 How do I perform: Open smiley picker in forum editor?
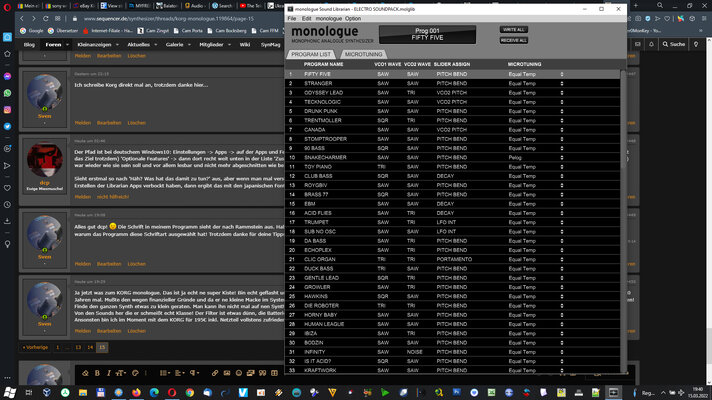(x=239, y=373)
